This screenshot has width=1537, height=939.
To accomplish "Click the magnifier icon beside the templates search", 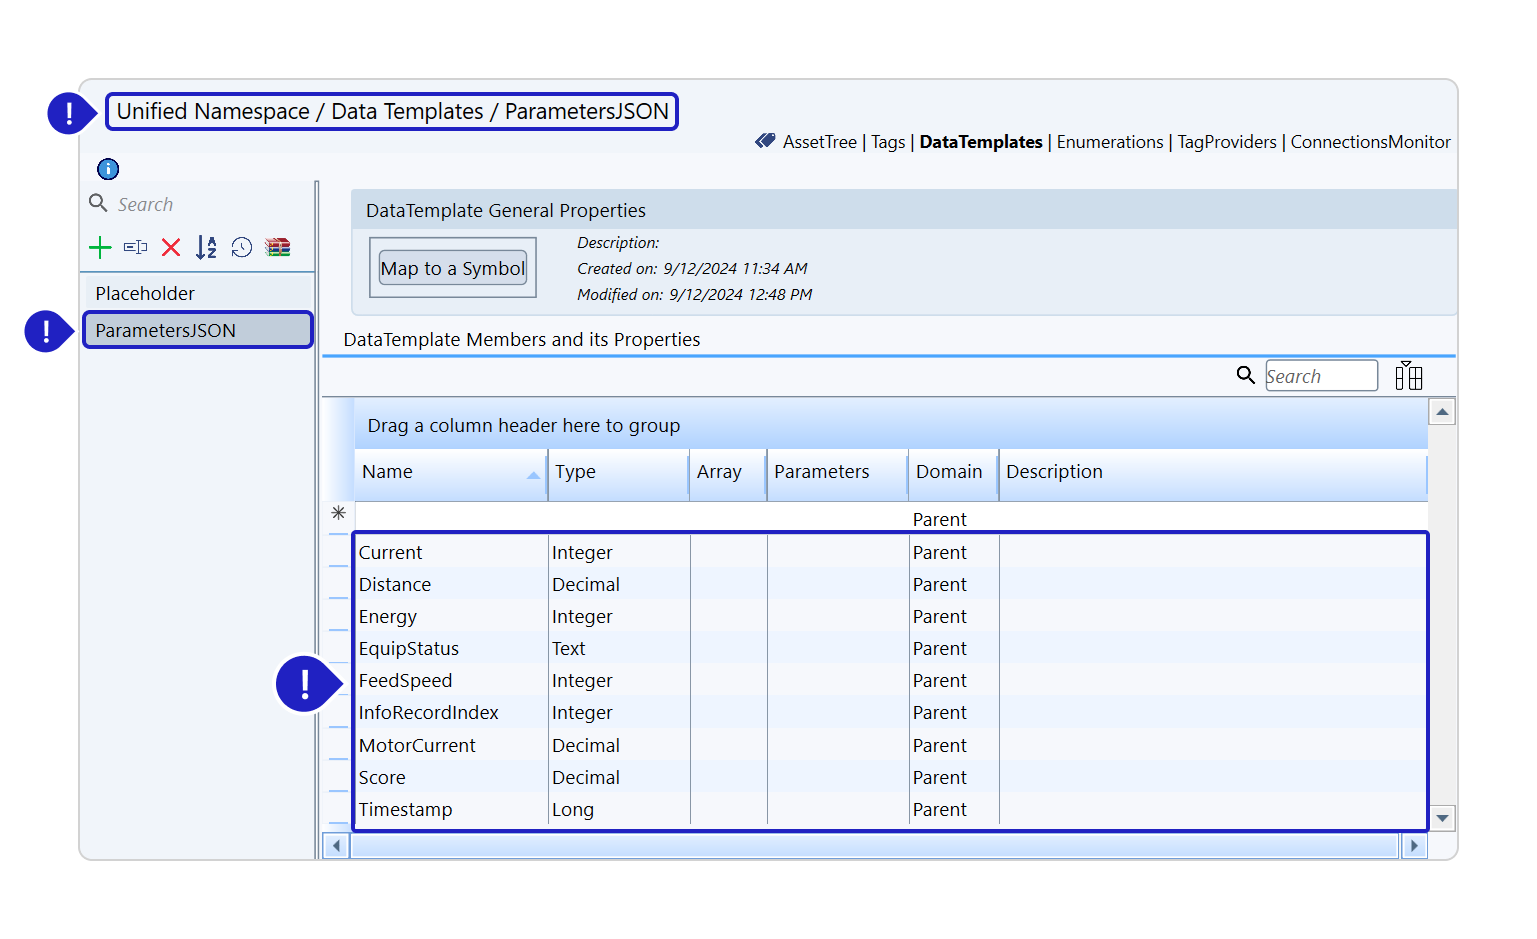I will (98, 203).
